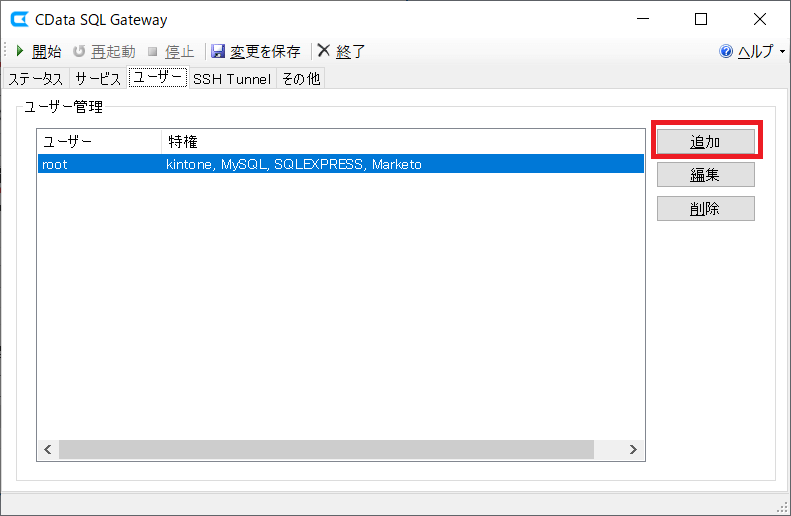Click the ユーザー column header
The image size is (791, 516).
click(x=100, y=142)
